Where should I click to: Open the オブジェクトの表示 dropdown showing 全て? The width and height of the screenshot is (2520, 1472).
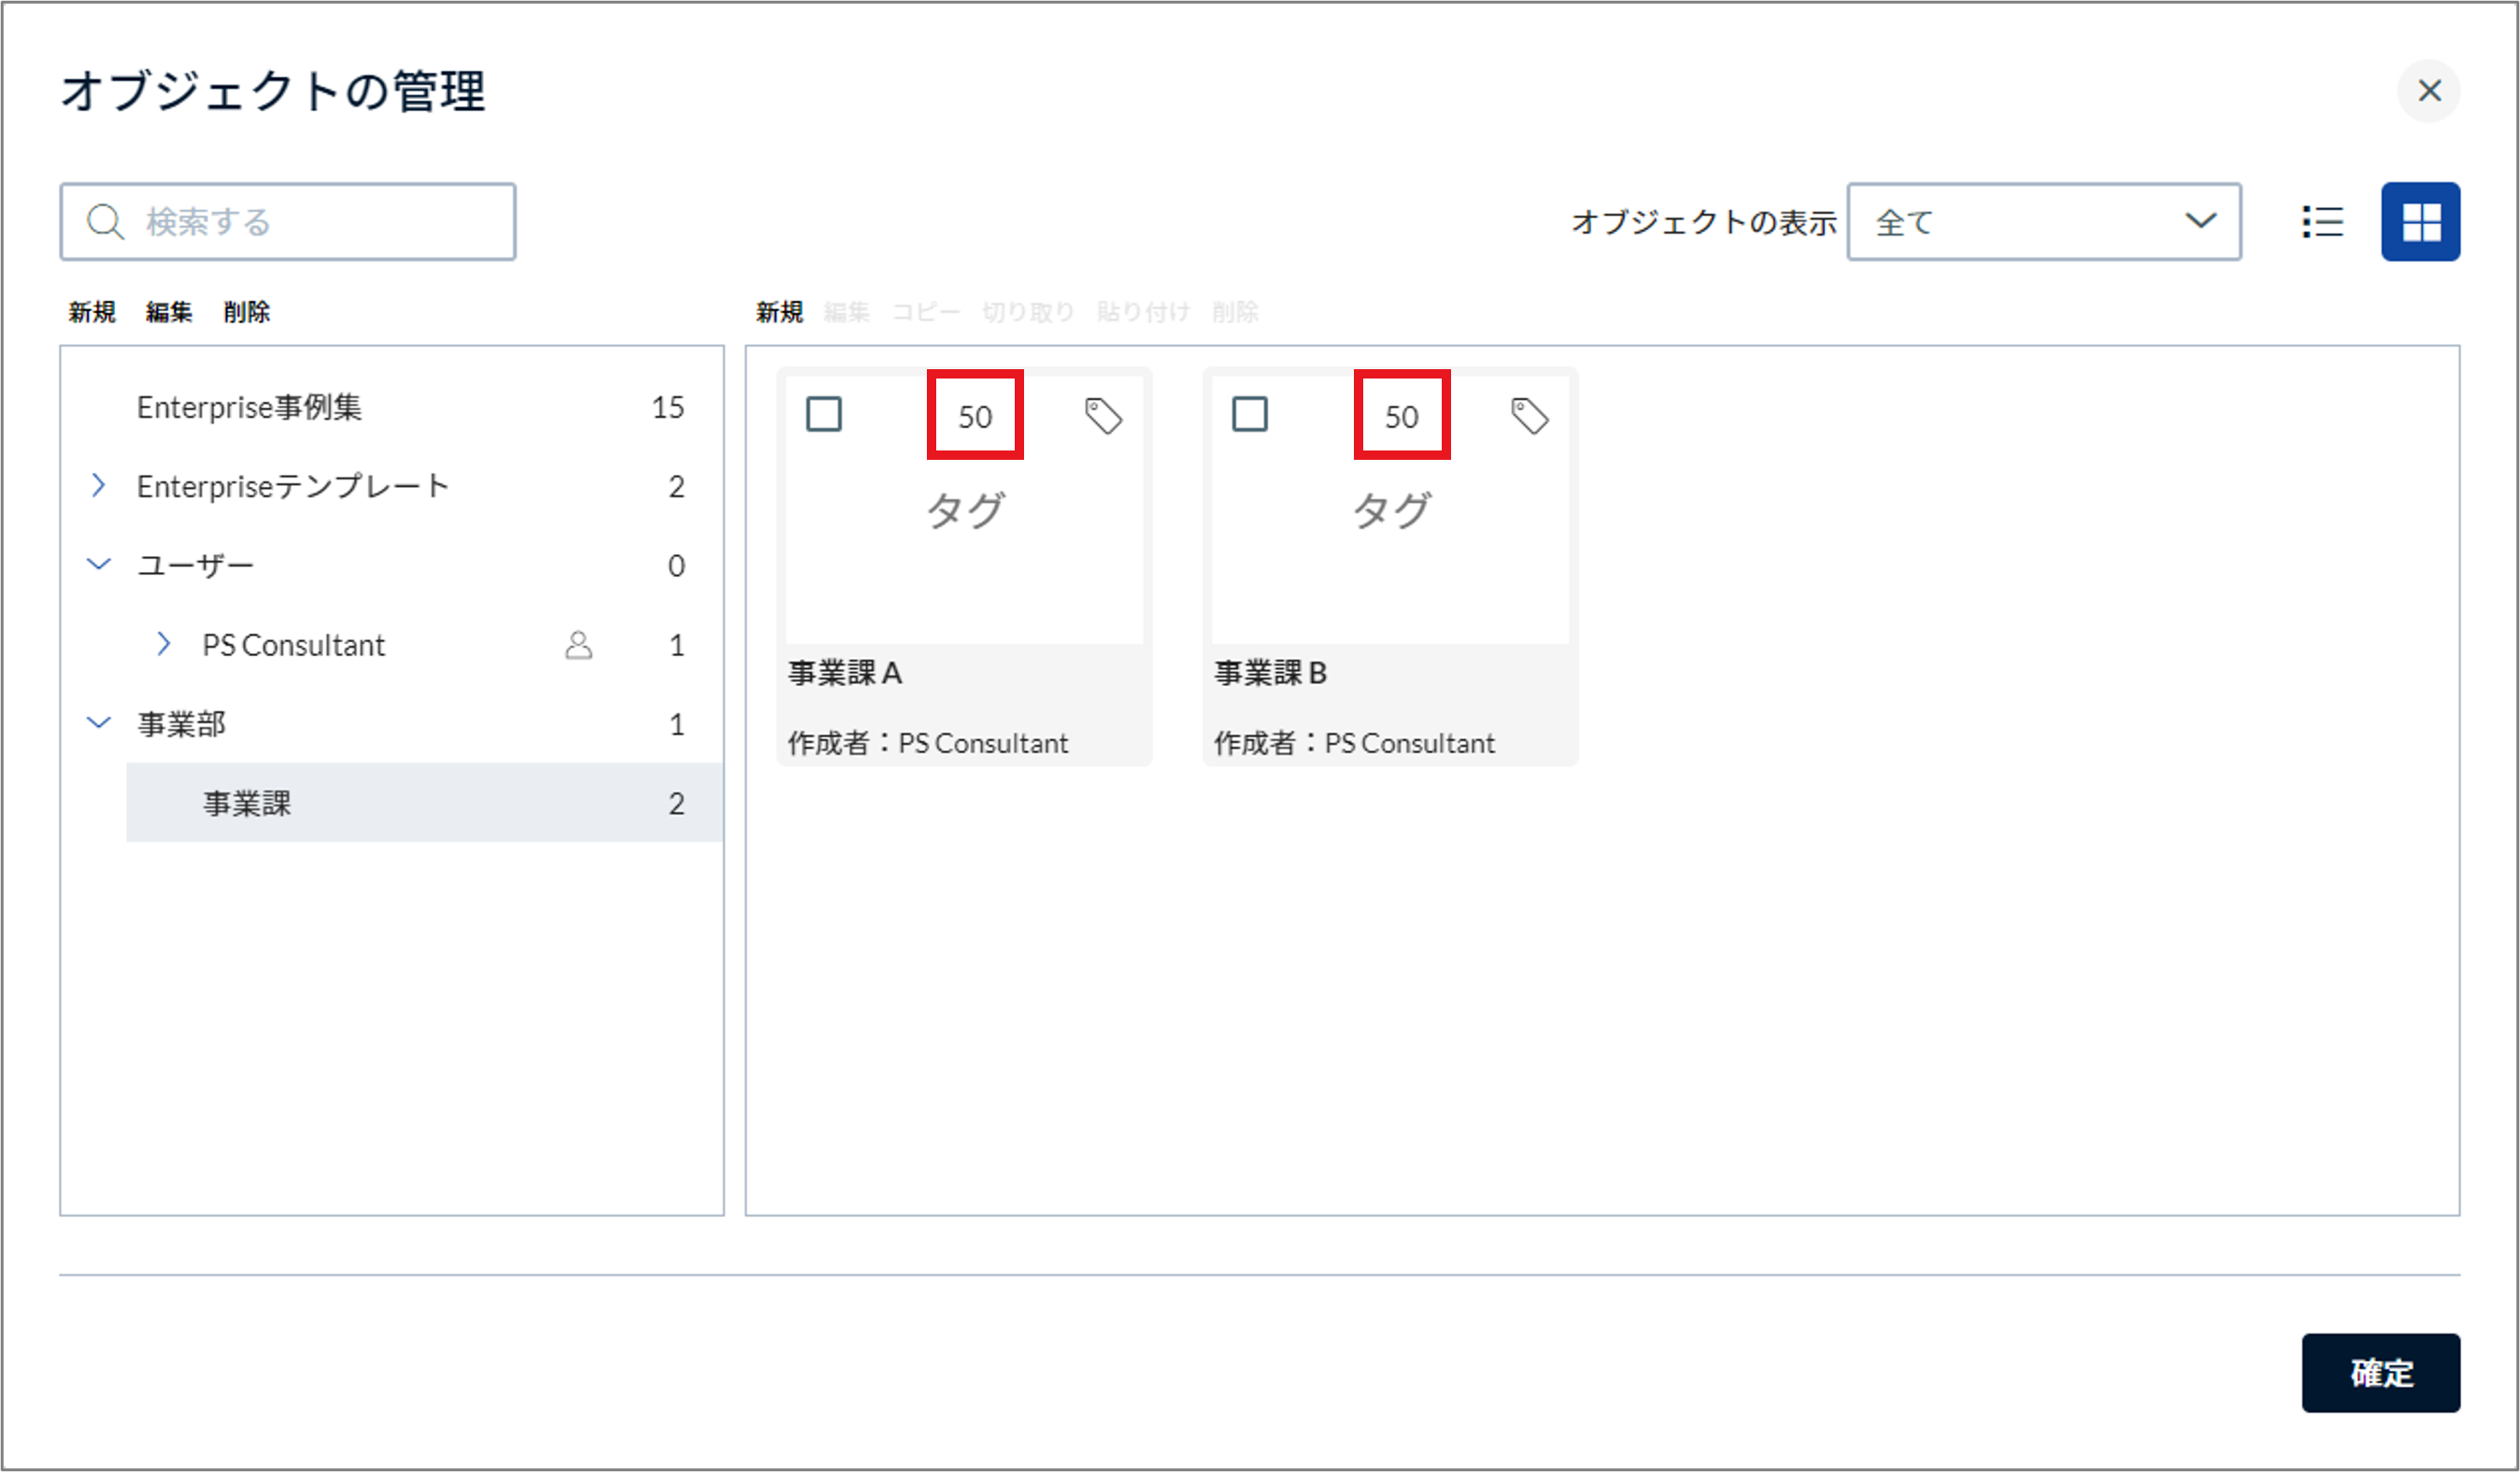pyautogui.click(x=2044, y=221)
